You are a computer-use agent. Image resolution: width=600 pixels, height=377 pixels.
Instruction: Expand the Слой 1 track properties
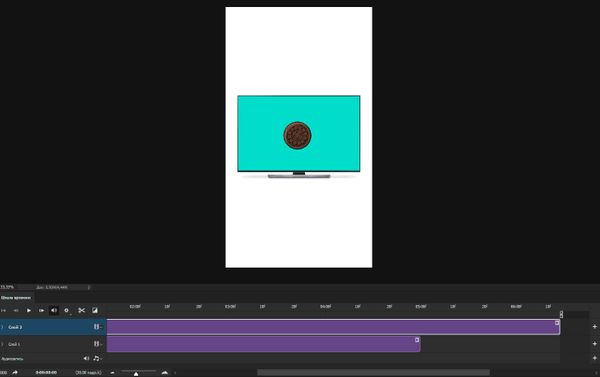(x=2, y=344)
